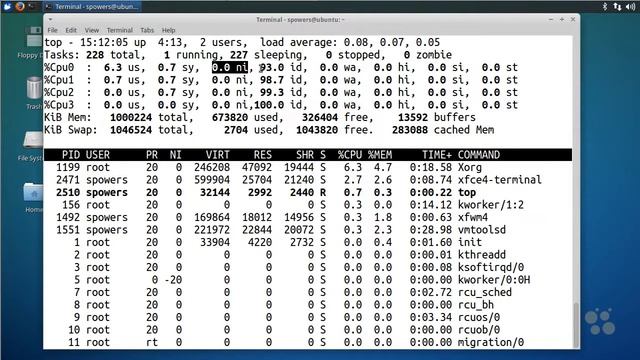The image size is (640, 360).
Task: Click the '673820' used memory value
Action: tap(230, 118)
